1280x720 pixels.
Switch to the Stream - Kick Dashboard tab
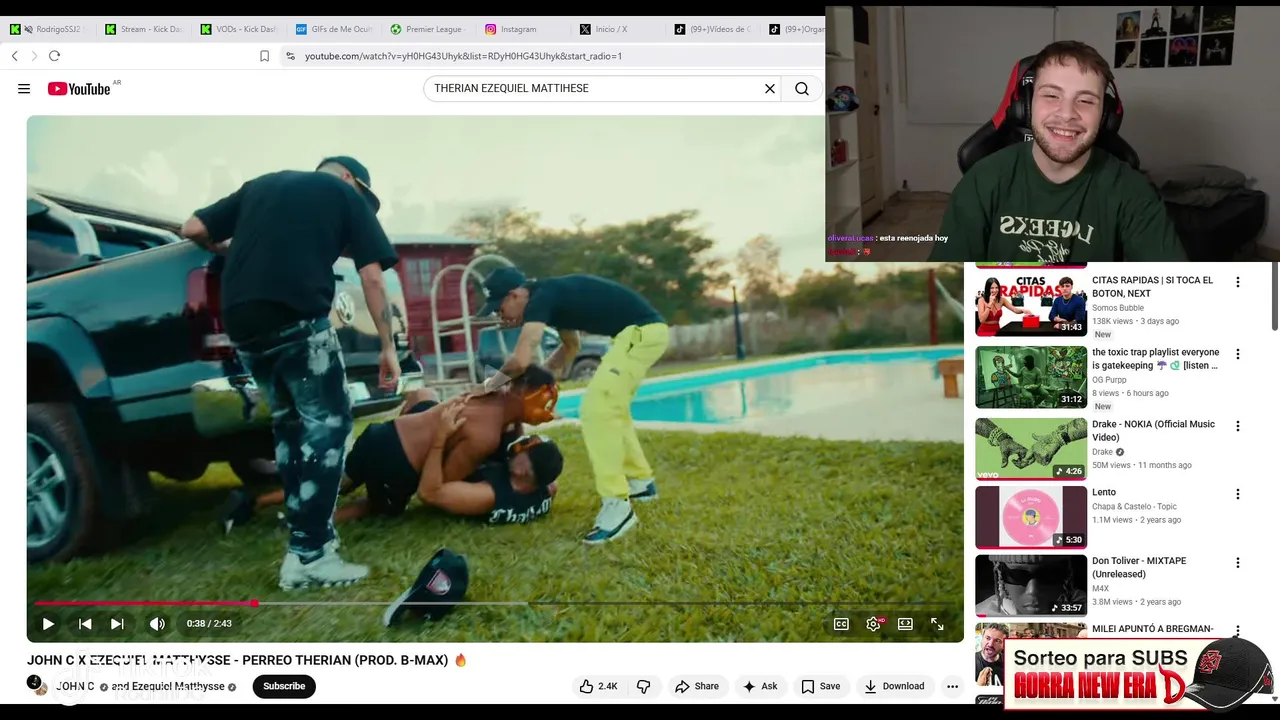pyautogui.click(x=144, y=29)
